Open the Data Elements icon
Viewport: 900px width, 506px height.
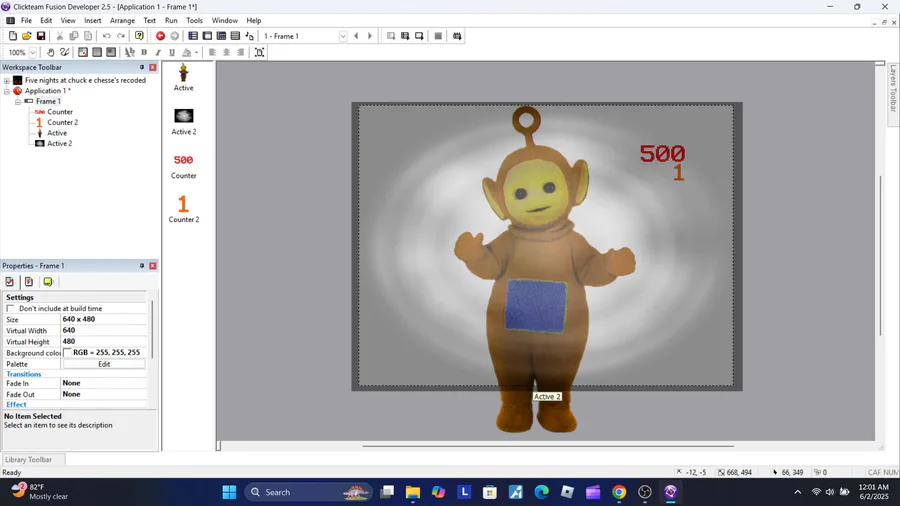(249, 36)
